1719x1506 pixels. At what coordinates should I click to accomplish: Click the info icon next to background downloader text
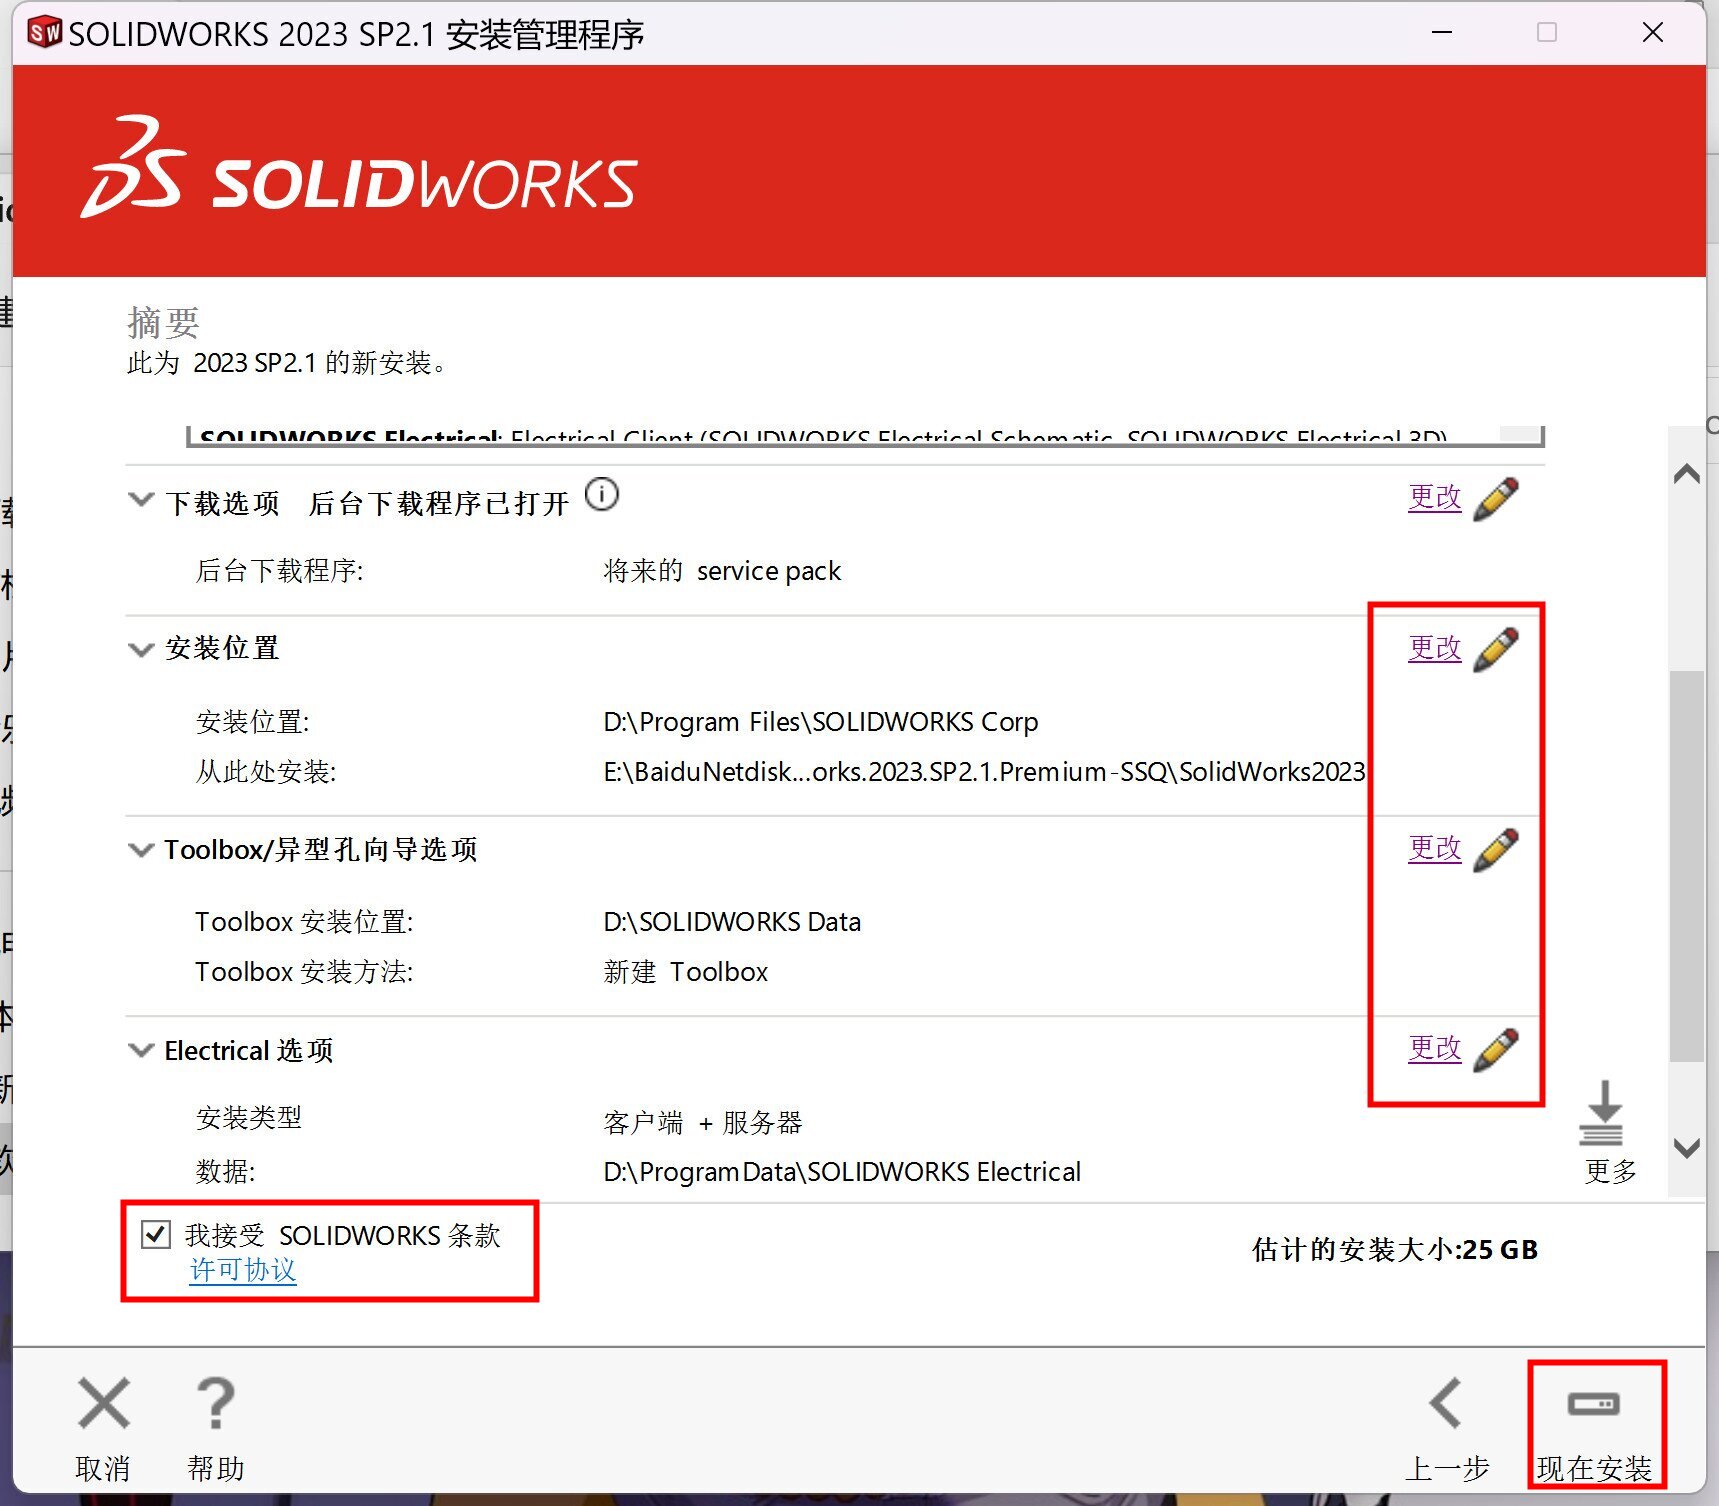pyautogui.click(x=602, y=494)
